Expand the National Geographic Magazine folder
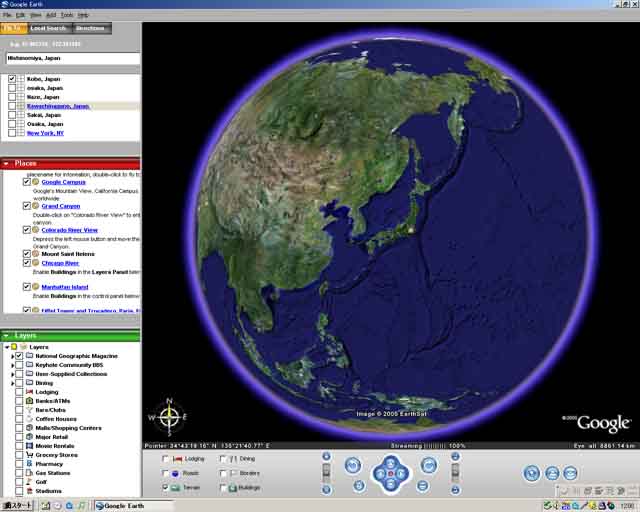The image size is (640, 512). 13,356
